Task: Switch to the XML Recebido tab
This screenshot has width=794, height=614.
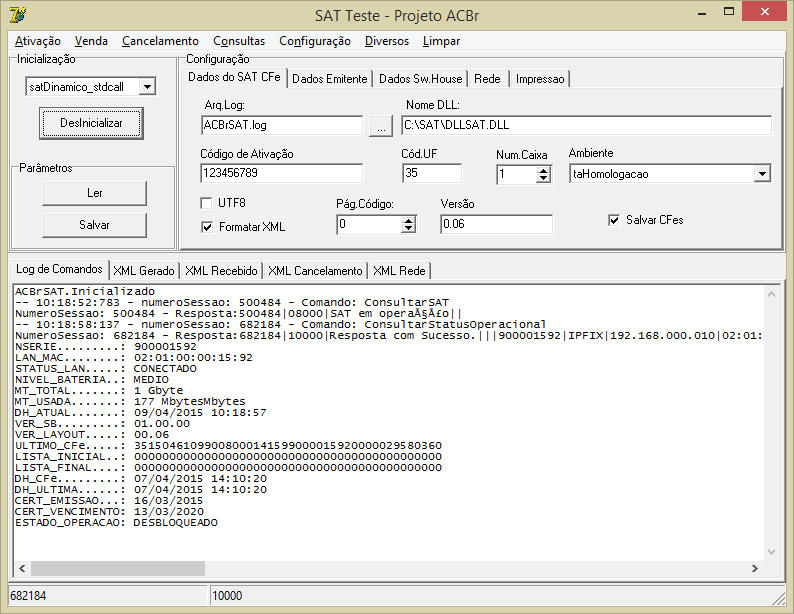Action: point(221,271)
